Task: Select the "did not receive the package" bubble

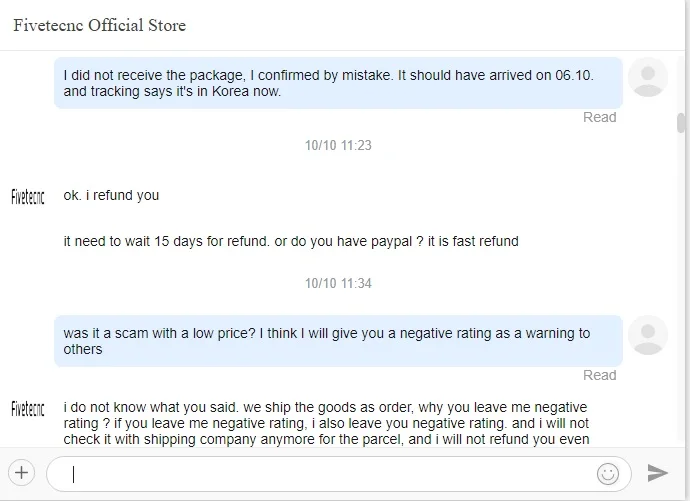Action: [338, 82]
